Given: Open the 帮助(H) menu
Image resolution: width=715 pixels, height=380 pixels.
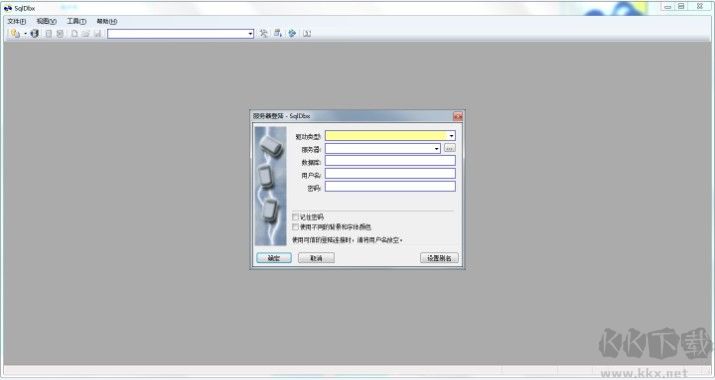Looking at the screenshot, I should (107, 21).
